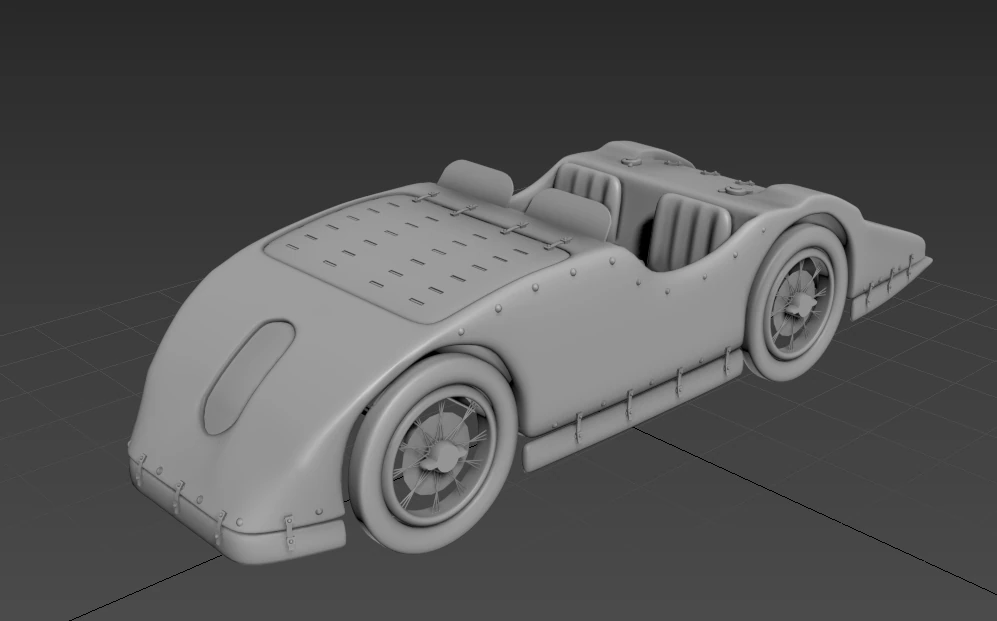Select the side skirt strip between the wheels
Screen dimensions: 997x621
click(x=633, y=411)
